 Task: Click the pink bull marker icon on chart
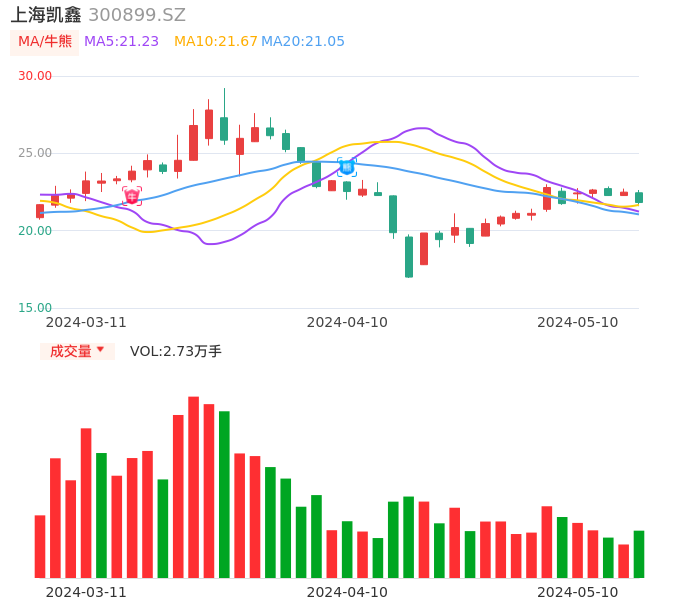132,196
